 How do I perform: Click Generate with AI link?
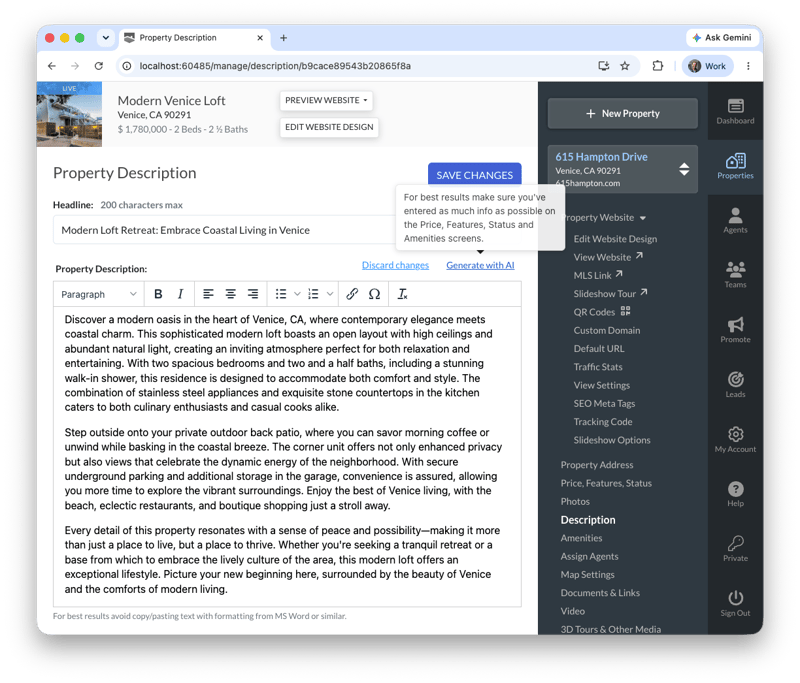tap(480, 265)
